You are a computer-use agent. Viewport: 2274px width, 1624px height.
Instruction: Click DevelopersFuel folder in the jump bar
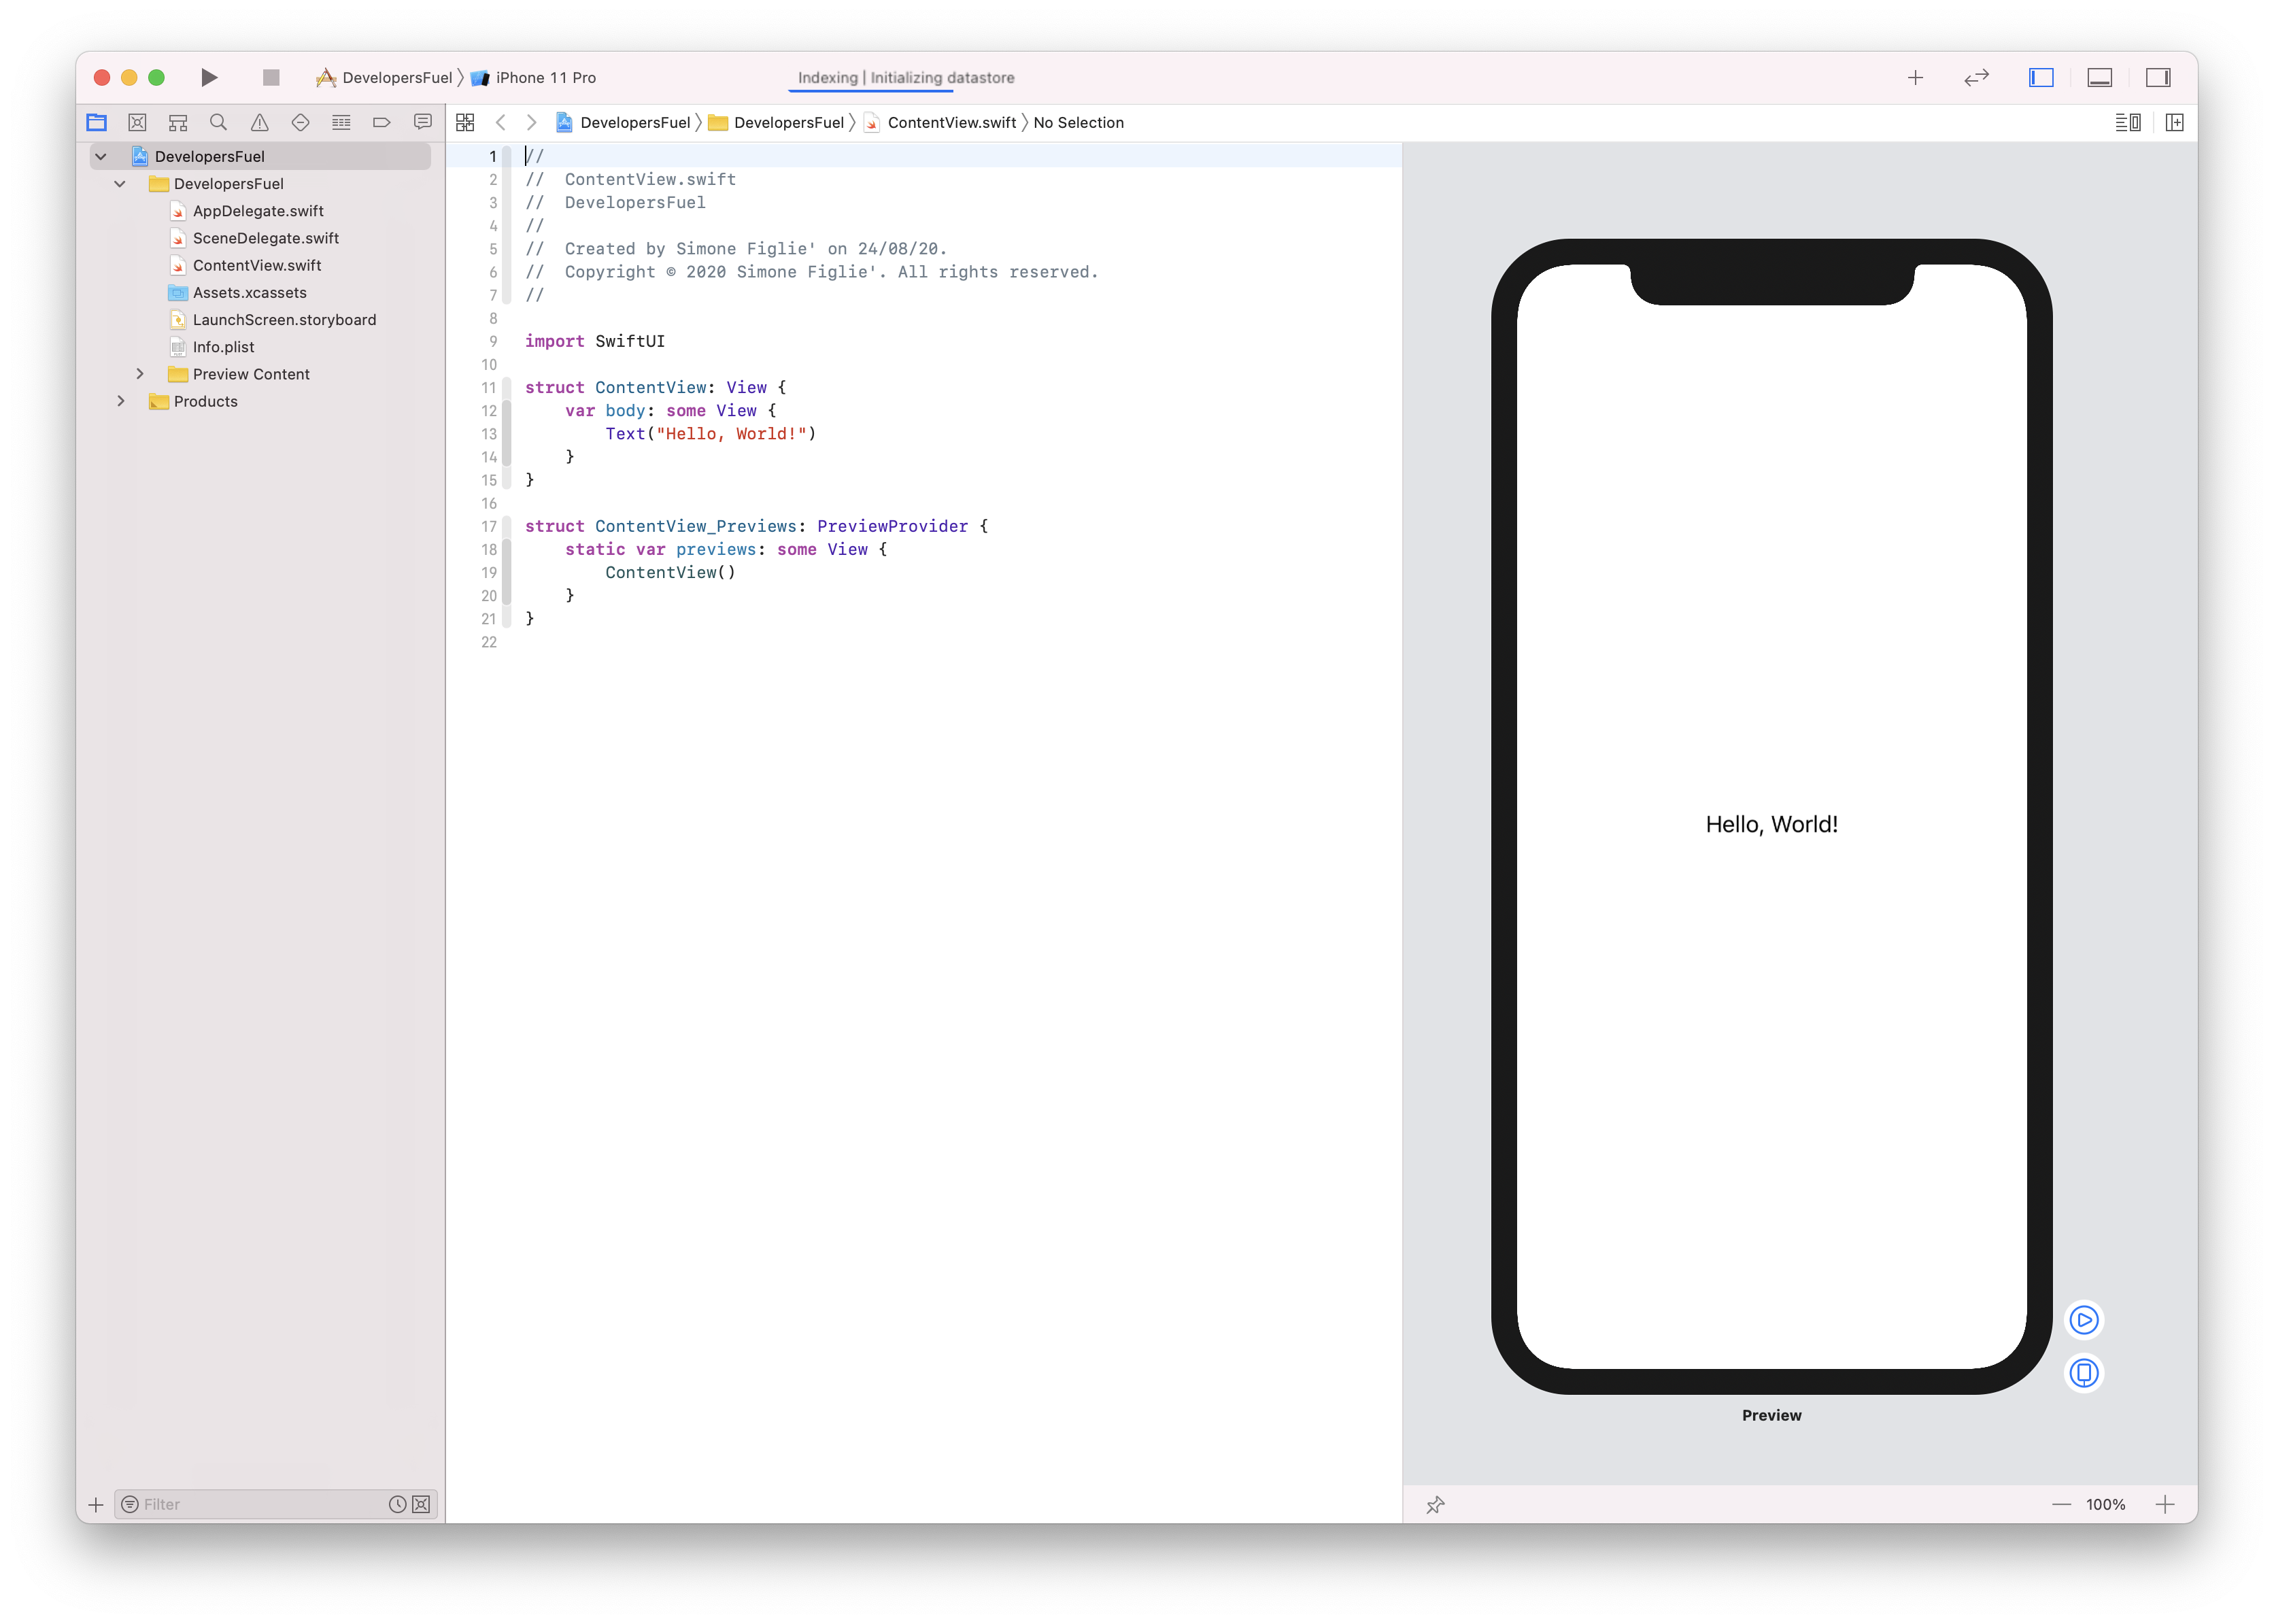click(x=777, y=122)
